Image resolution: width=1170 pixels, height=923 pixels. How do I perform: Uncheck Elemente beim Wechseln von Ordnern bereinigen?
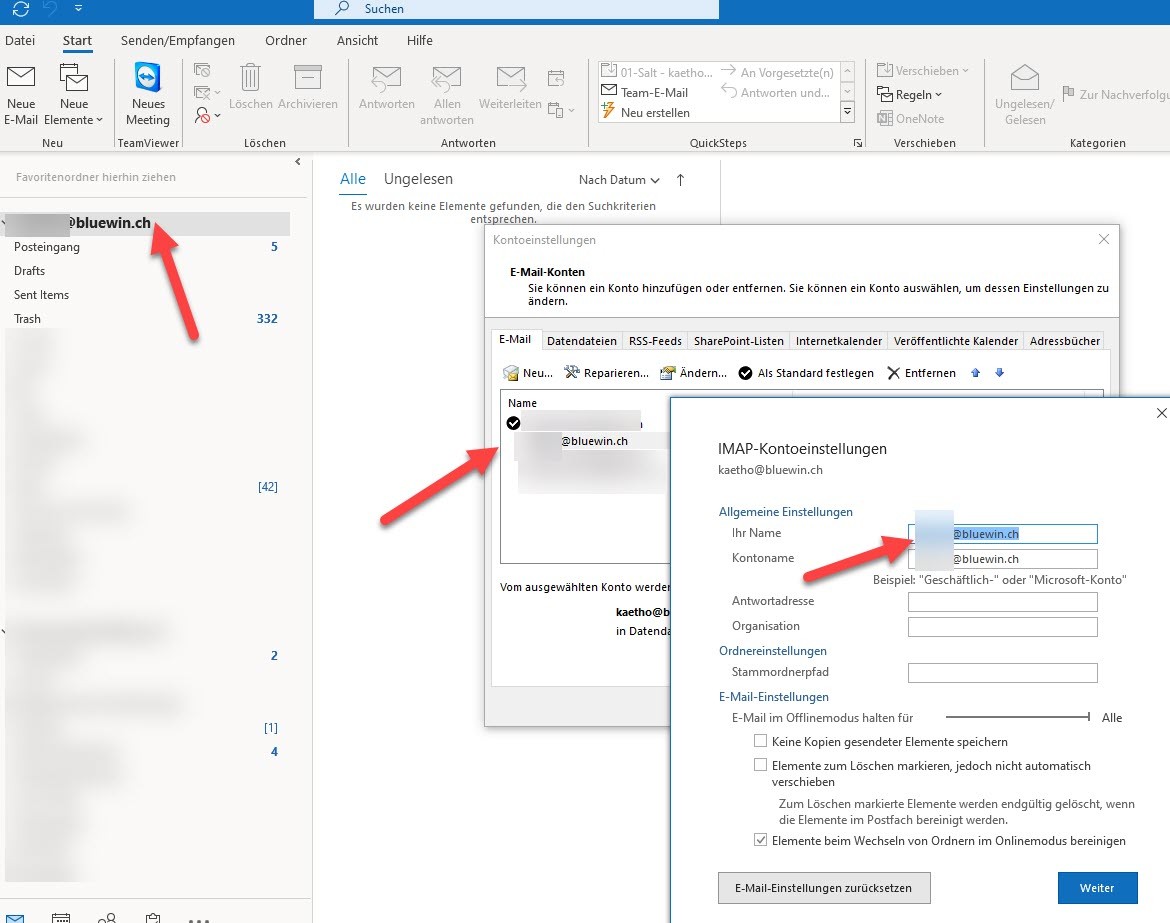761,841
